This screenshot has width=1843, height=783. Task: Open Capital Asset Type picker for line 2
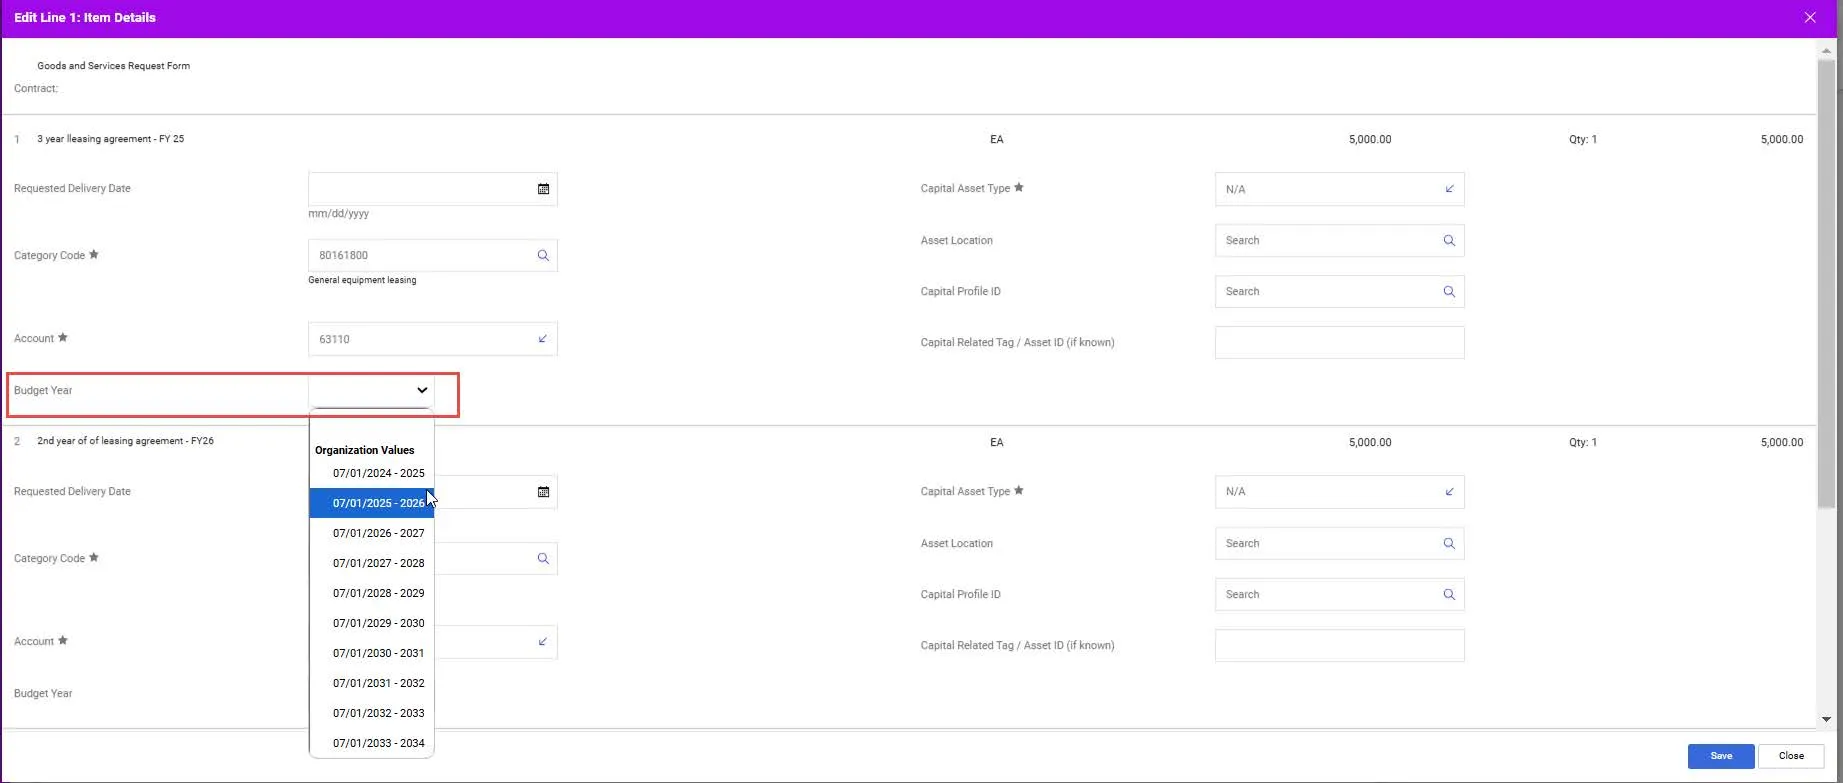point(1449,492)
